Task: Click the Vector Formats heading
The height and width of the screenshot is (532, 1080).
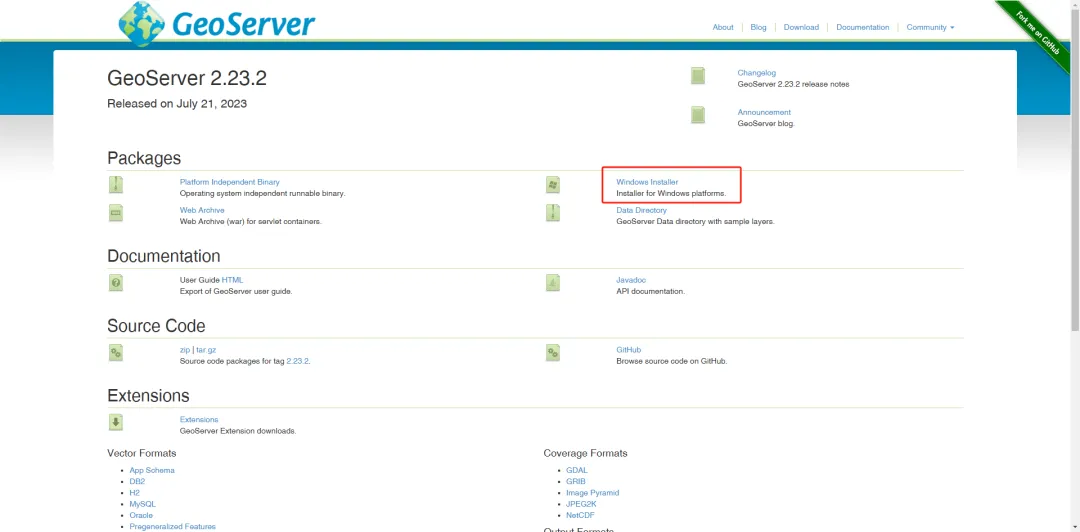Action: coord(142,453)
